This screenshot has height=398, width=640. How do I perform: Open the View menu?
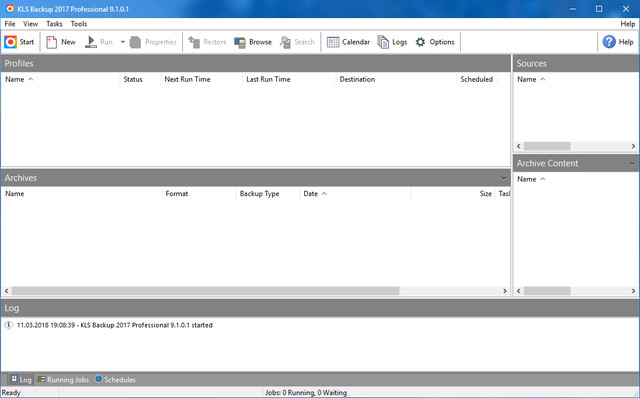tap(30, 24)
